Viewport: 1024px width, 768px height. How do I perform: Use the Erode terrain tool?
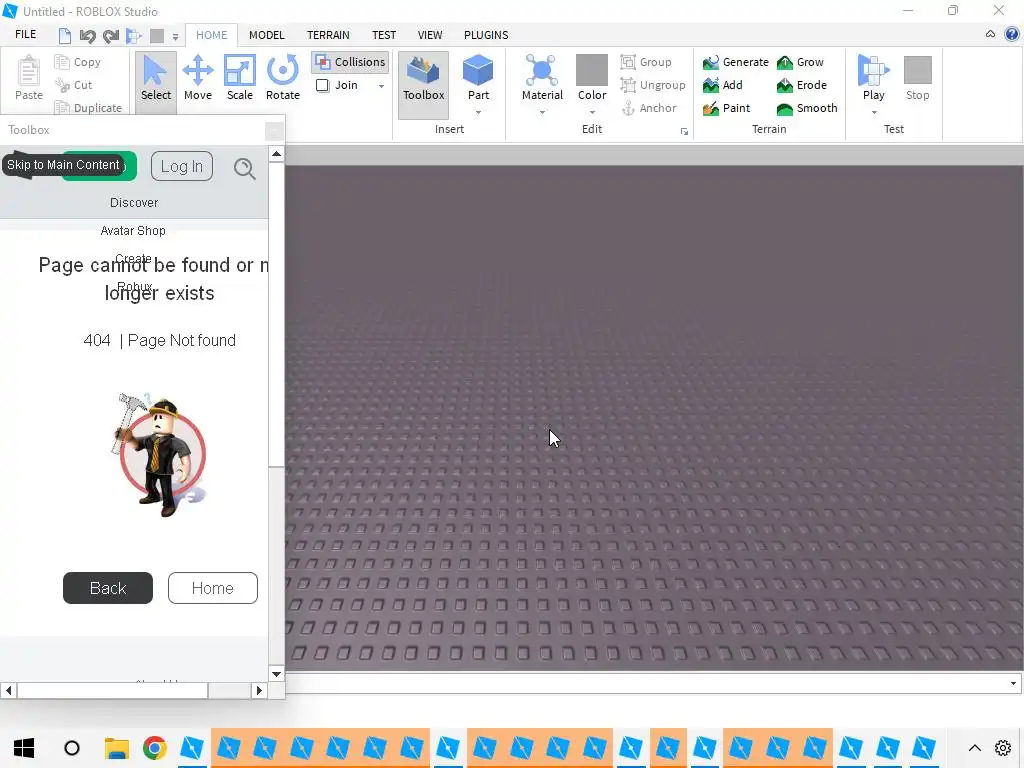[x=802, y=85]
